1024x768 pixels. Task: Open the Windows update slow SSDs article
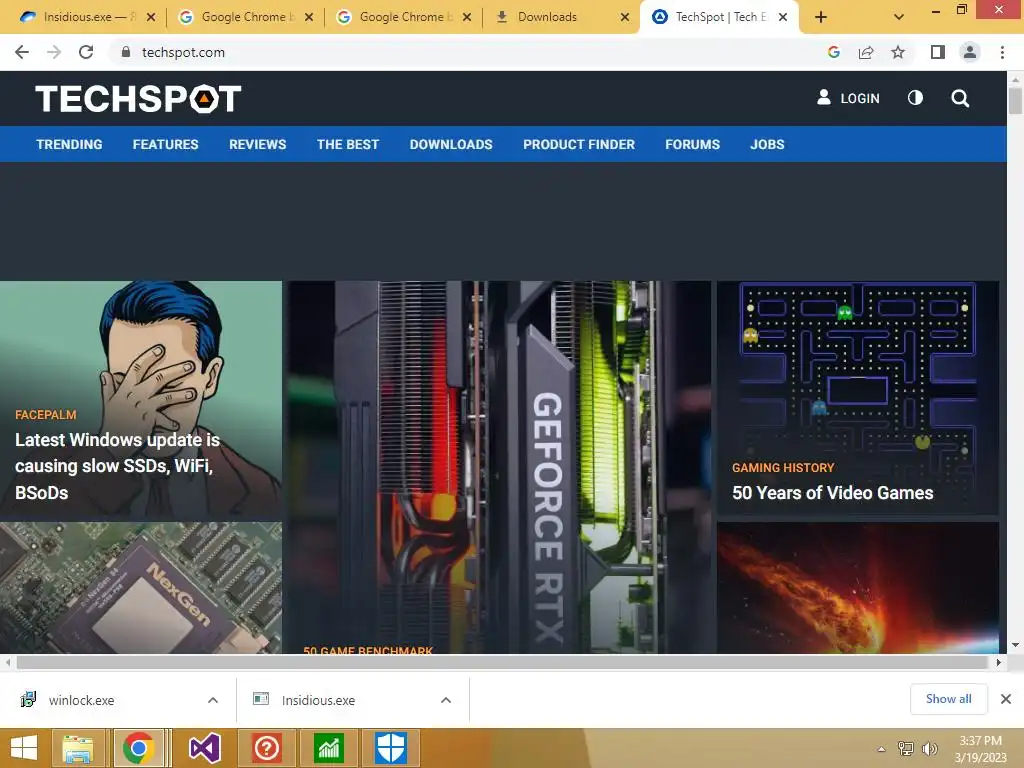click(117, 466)
